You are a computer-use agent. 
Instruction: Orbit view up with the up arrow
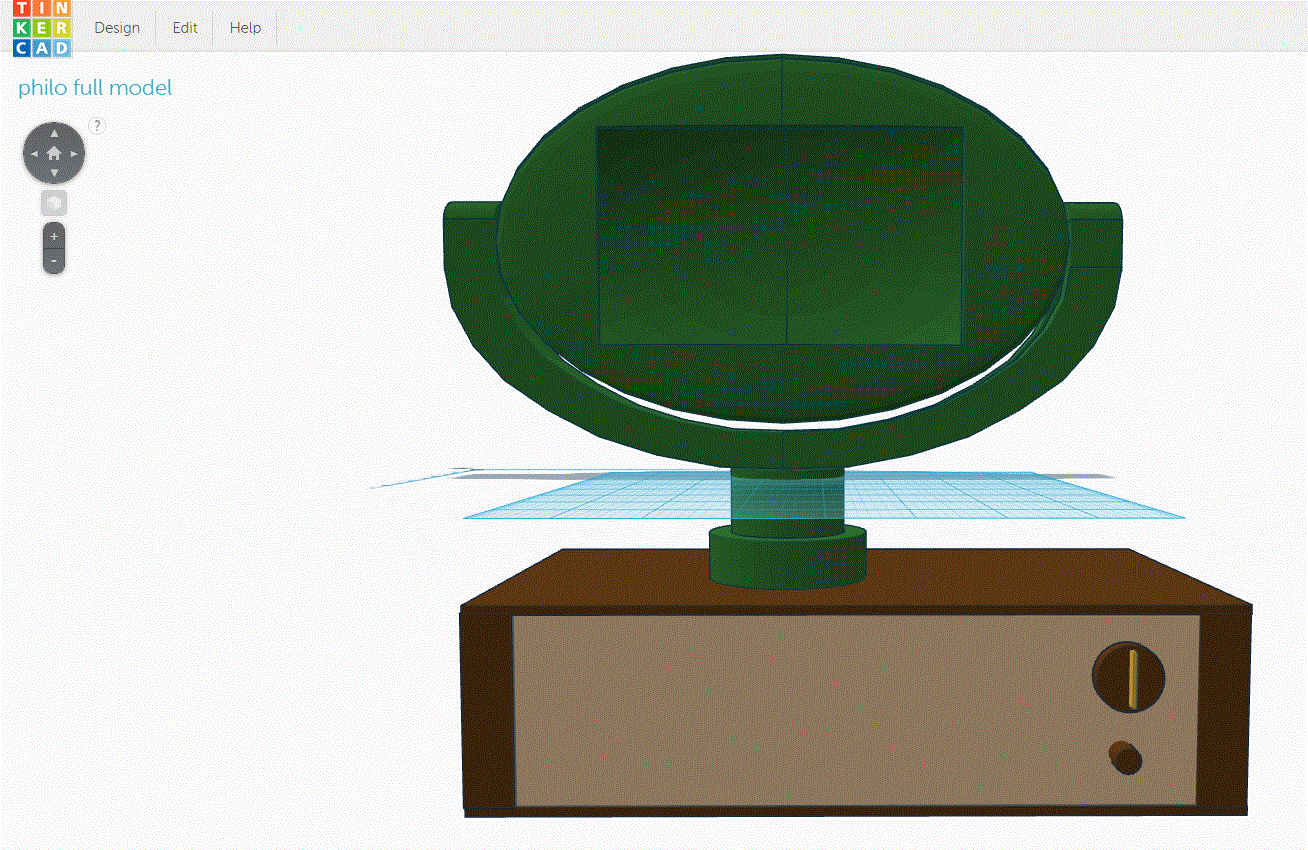54,133
